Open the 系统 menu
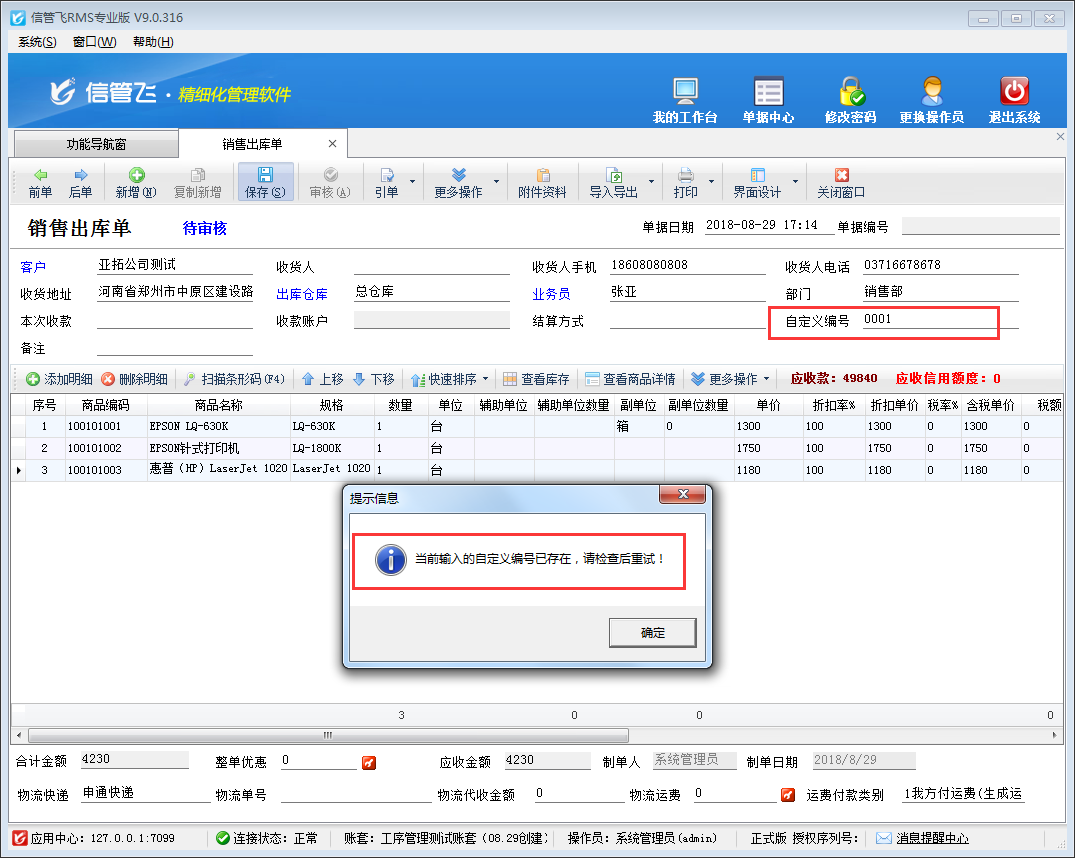 click(37, 41)
